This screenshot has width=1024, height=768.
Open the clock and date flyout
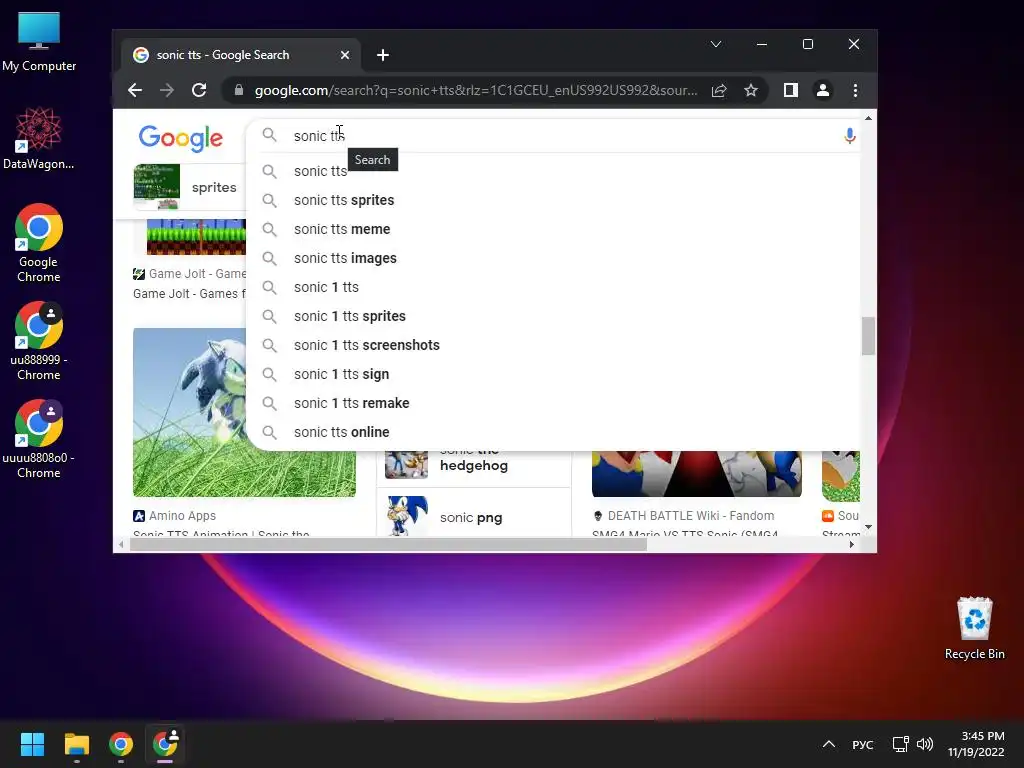click(976, 744)
